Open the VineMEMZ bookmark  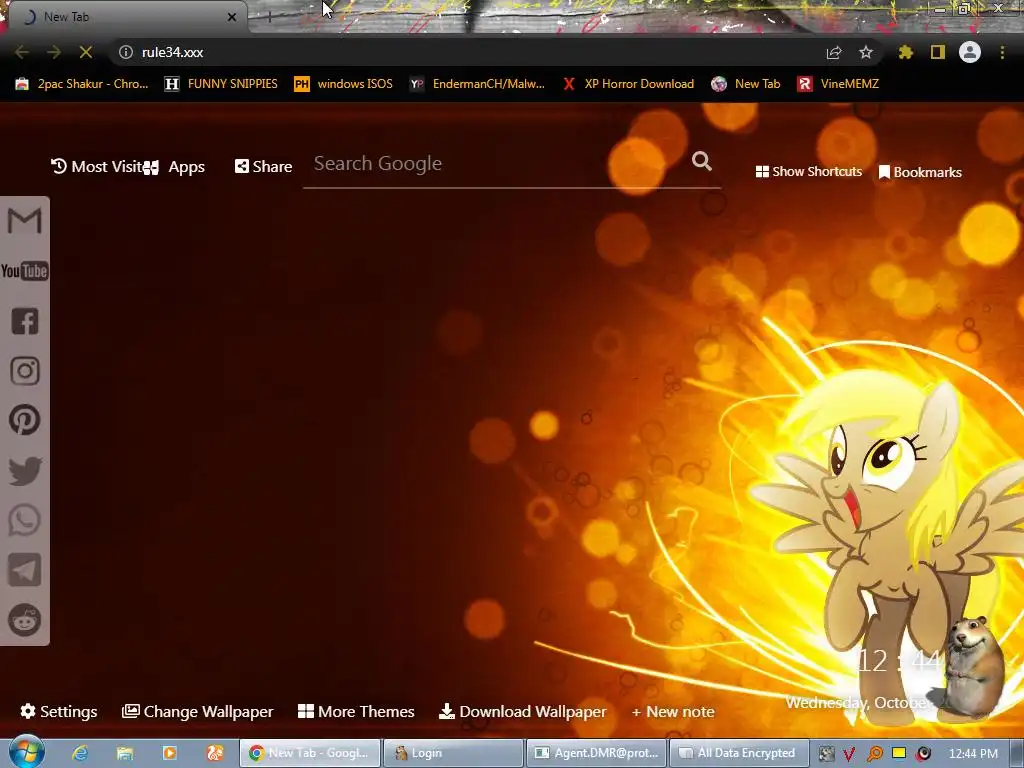839,84
